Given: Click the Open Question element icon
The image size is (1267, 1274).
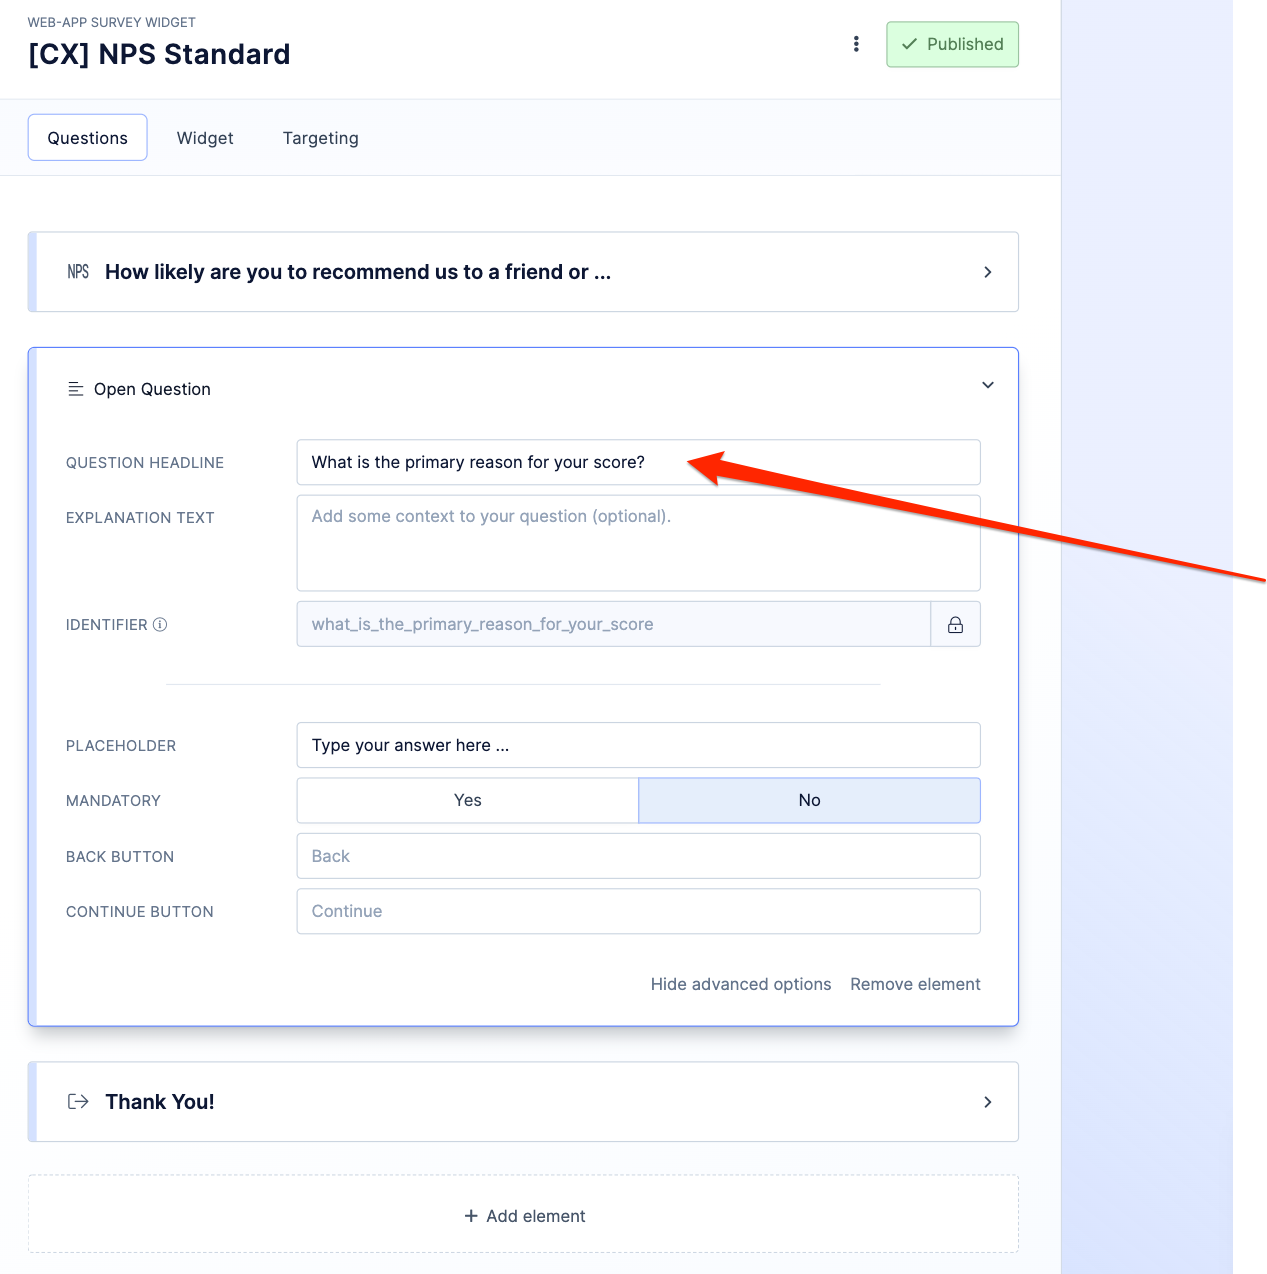Looking at the screenshot, I should (x=76, y=388).
